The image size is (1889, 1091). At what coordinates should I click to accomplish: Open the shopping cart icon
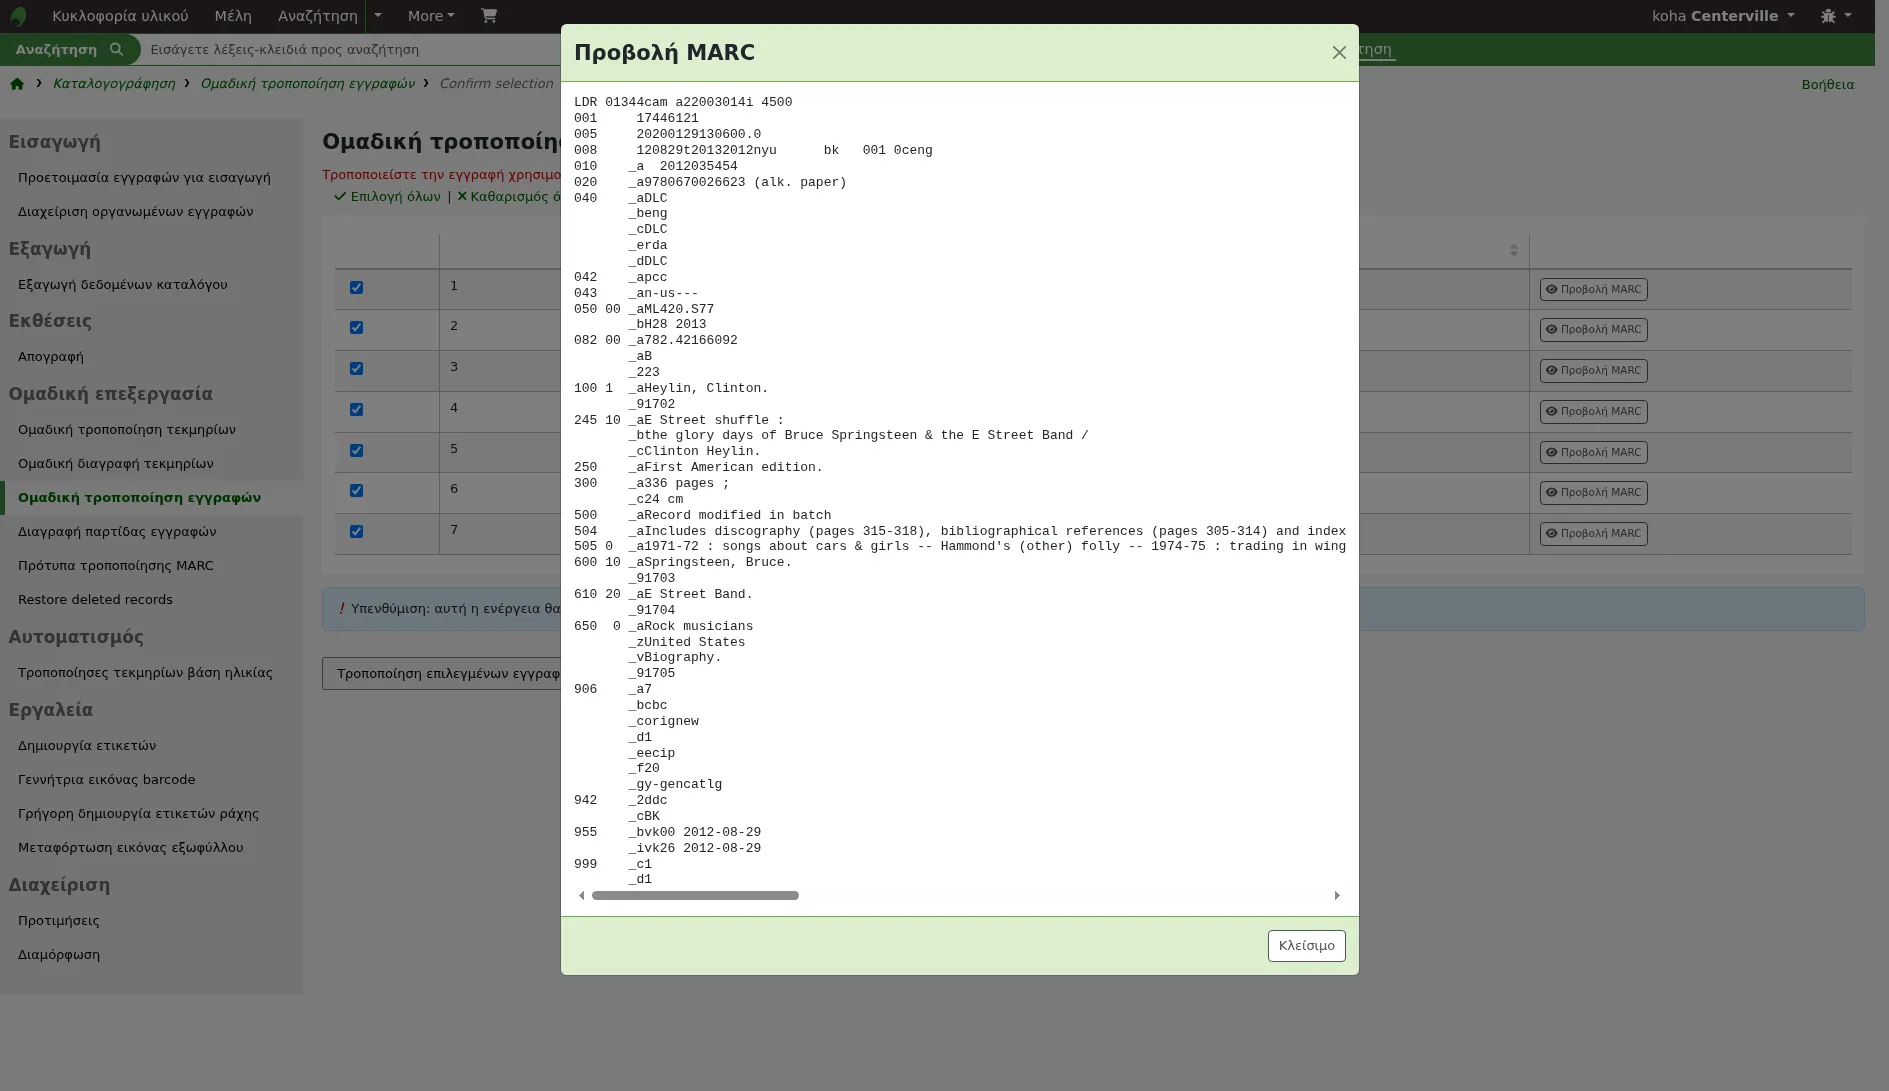489,16
